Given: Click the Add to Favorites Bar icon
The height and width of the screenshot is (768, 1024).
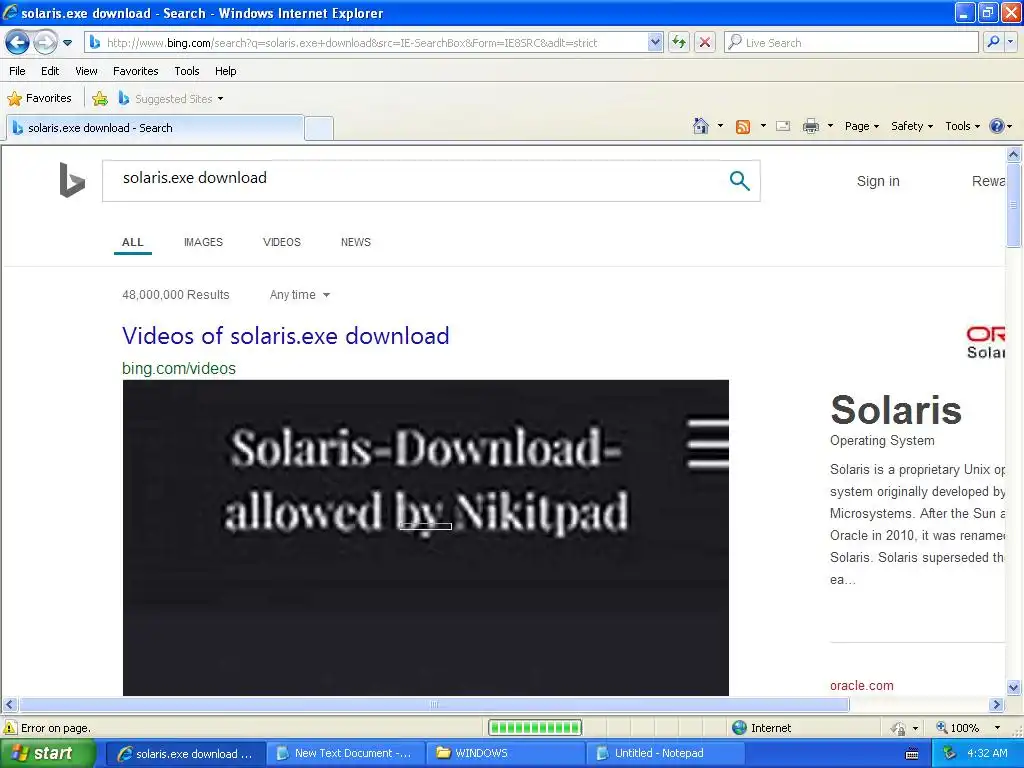Looking at the screenshot, I should click(100, 99).
